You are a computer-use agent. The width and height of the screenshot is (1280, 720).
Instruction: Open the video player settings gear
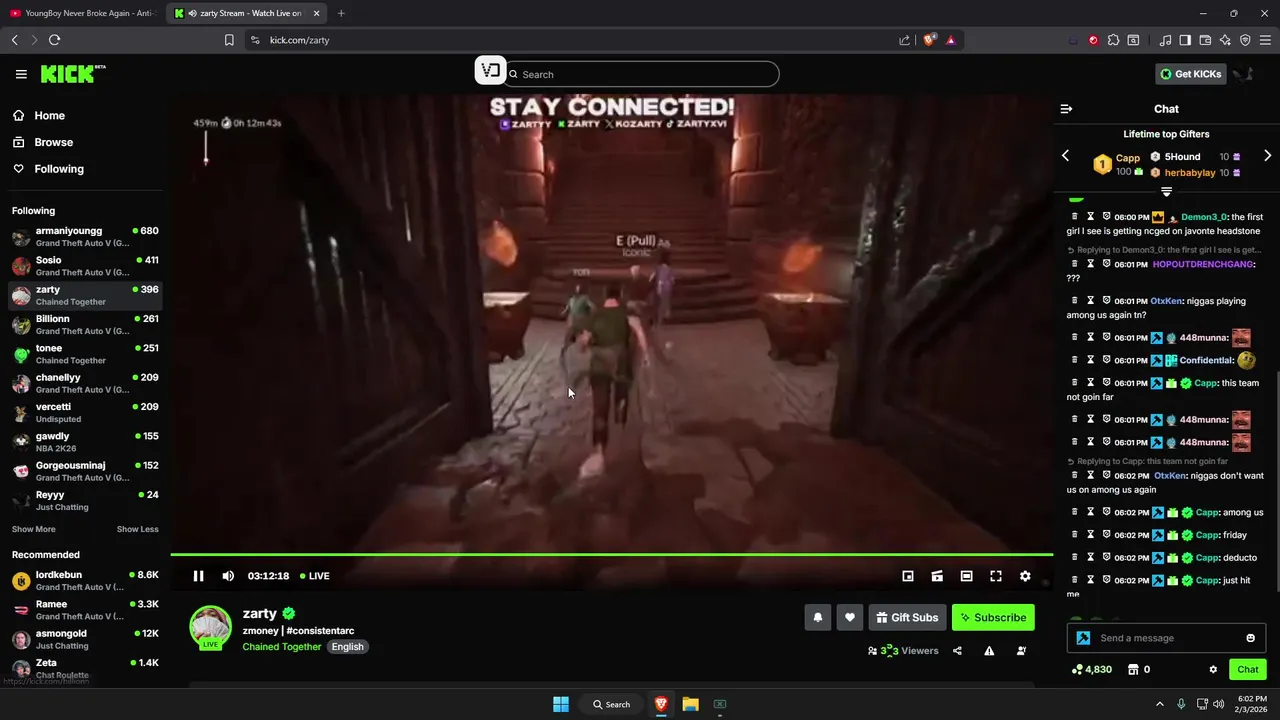[1025, 576]
